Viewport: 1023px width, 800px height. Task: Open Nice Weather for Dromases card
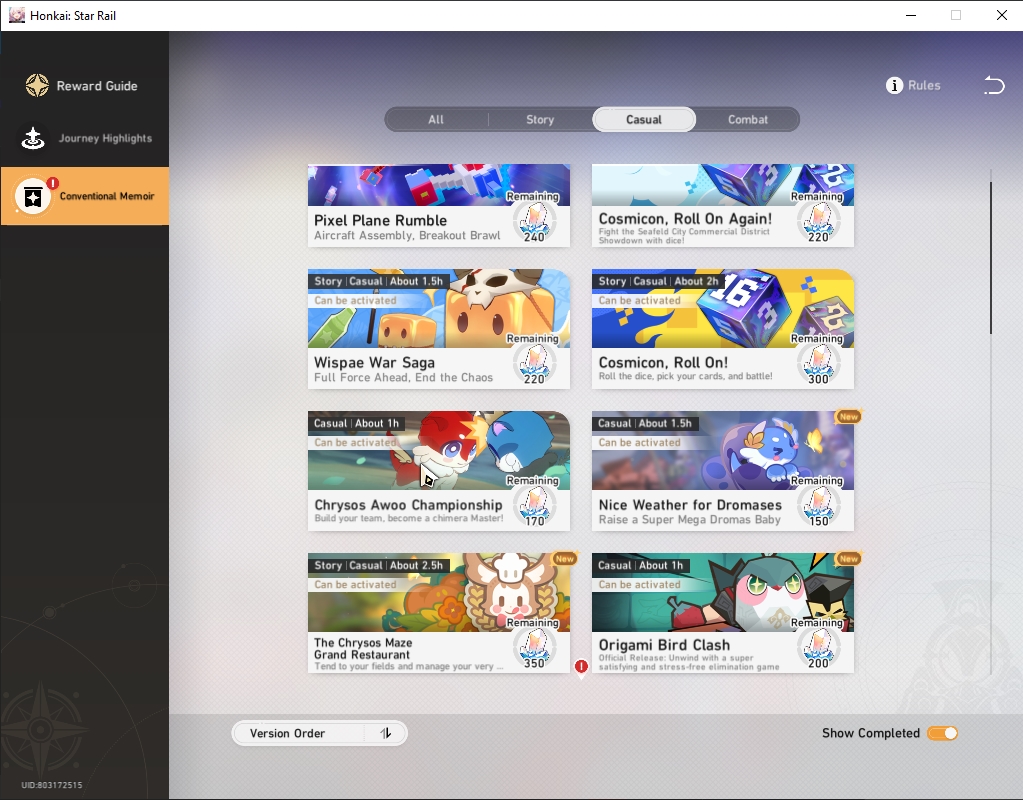click(723, 471)
